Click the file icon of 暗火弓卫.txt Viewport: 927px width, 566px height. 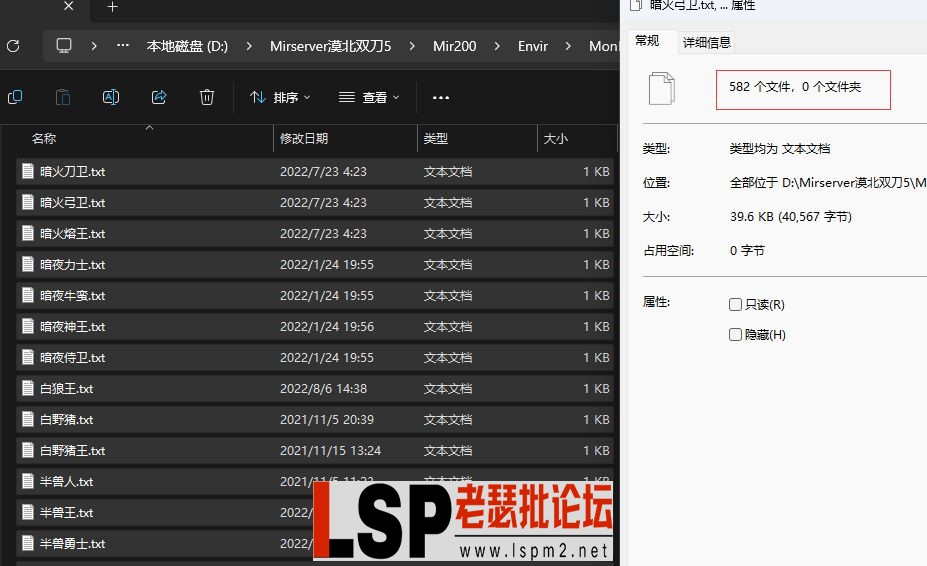[28, 202]
